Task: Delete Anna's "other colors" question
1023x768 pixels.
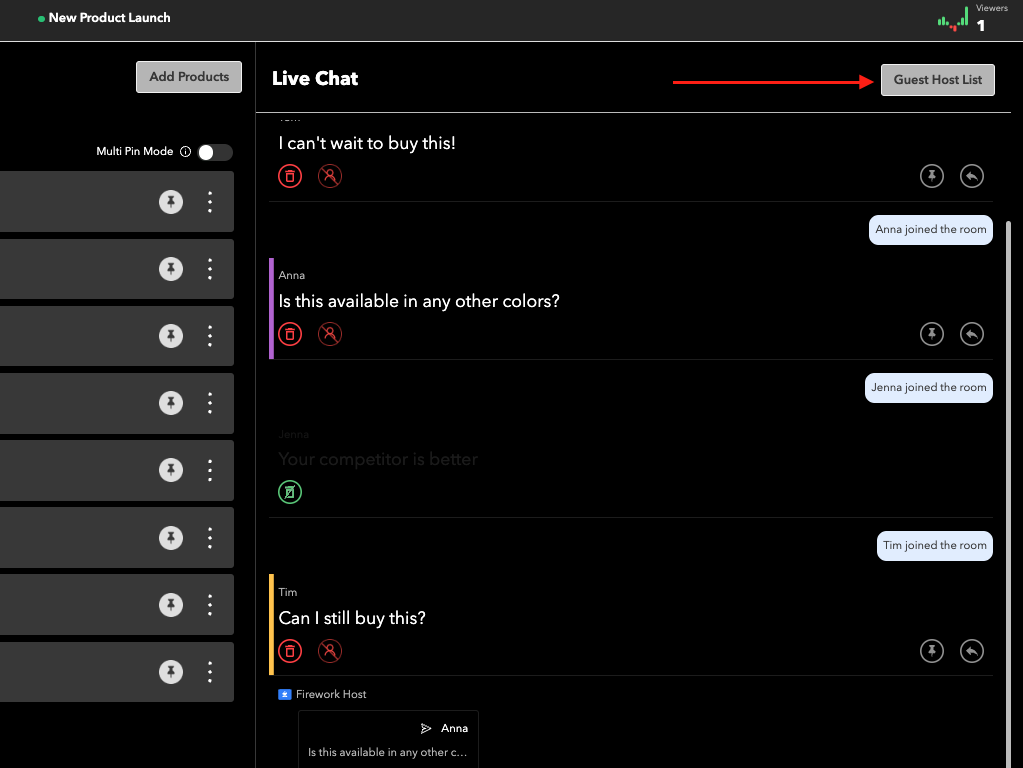Action: point(290,334)
